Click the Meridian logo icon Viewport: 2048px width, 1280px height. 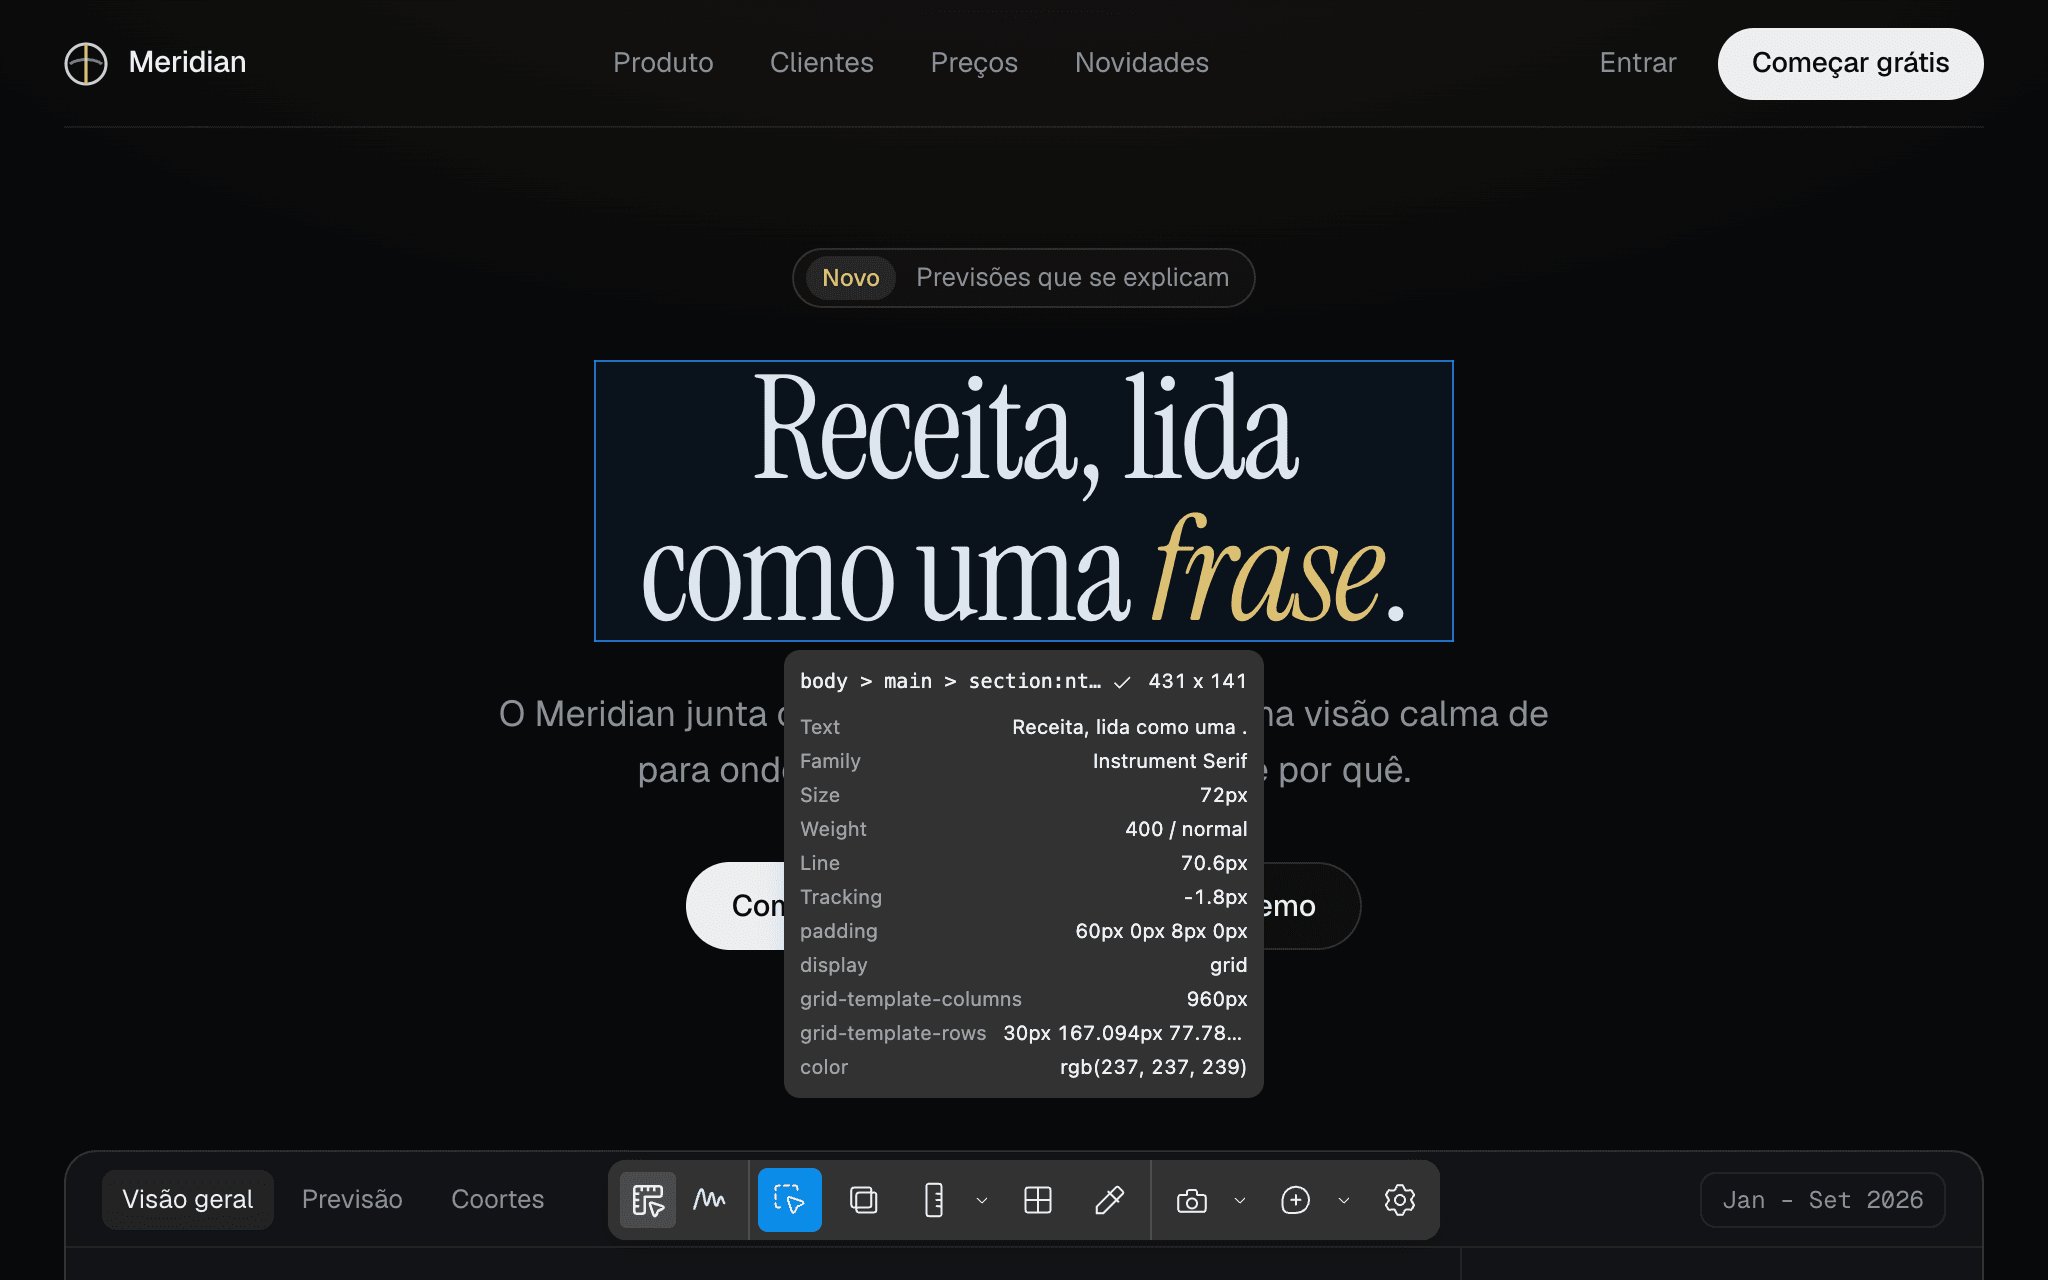(86, 63)
